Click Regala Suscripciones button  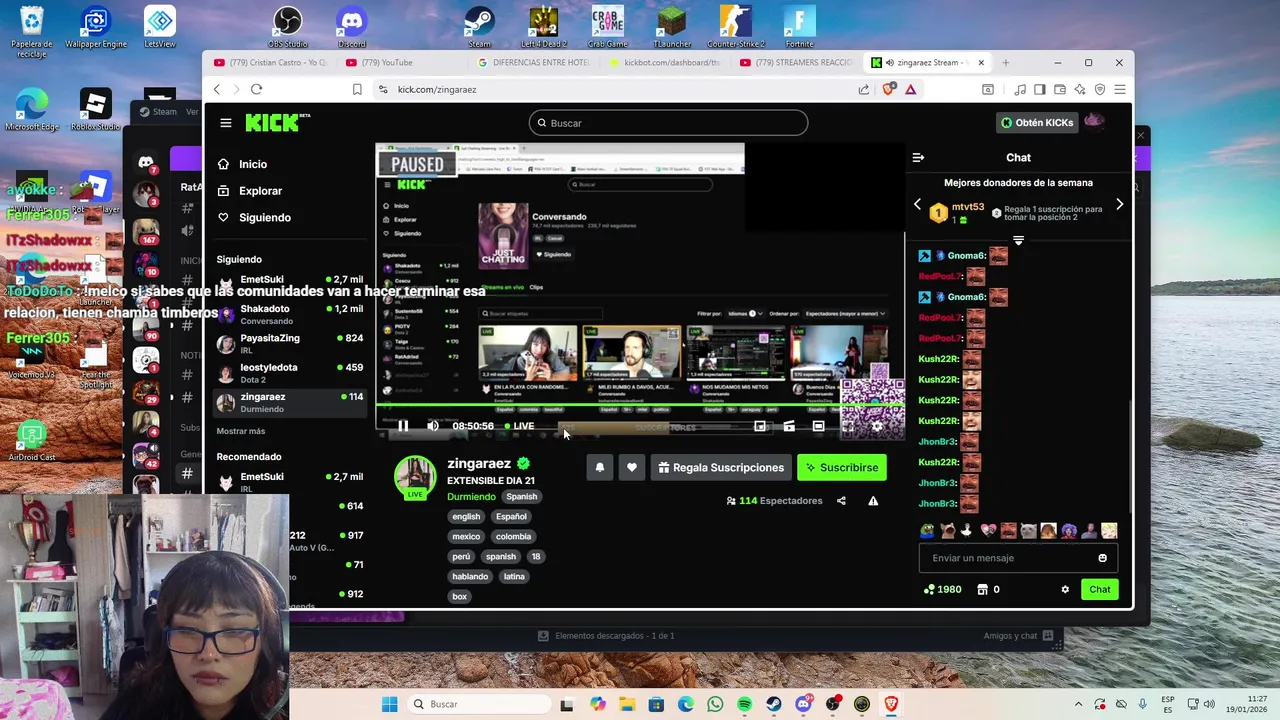pos(721,467)
